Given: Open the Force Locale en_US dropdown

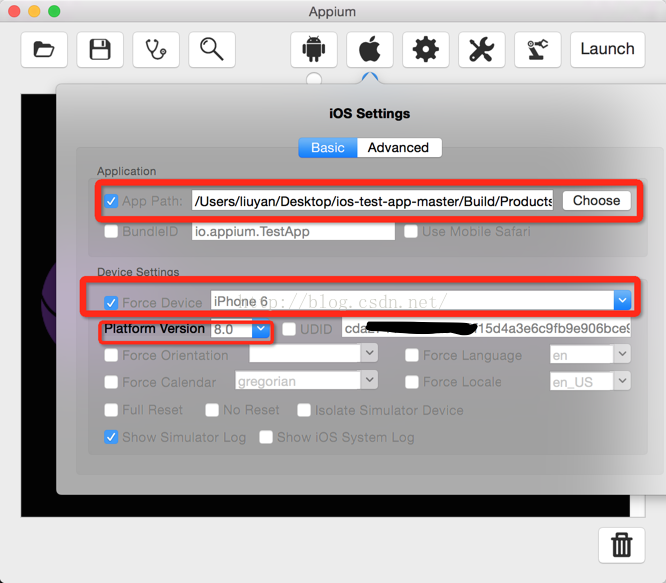Looking at the screenshot, I should [622, 381].
